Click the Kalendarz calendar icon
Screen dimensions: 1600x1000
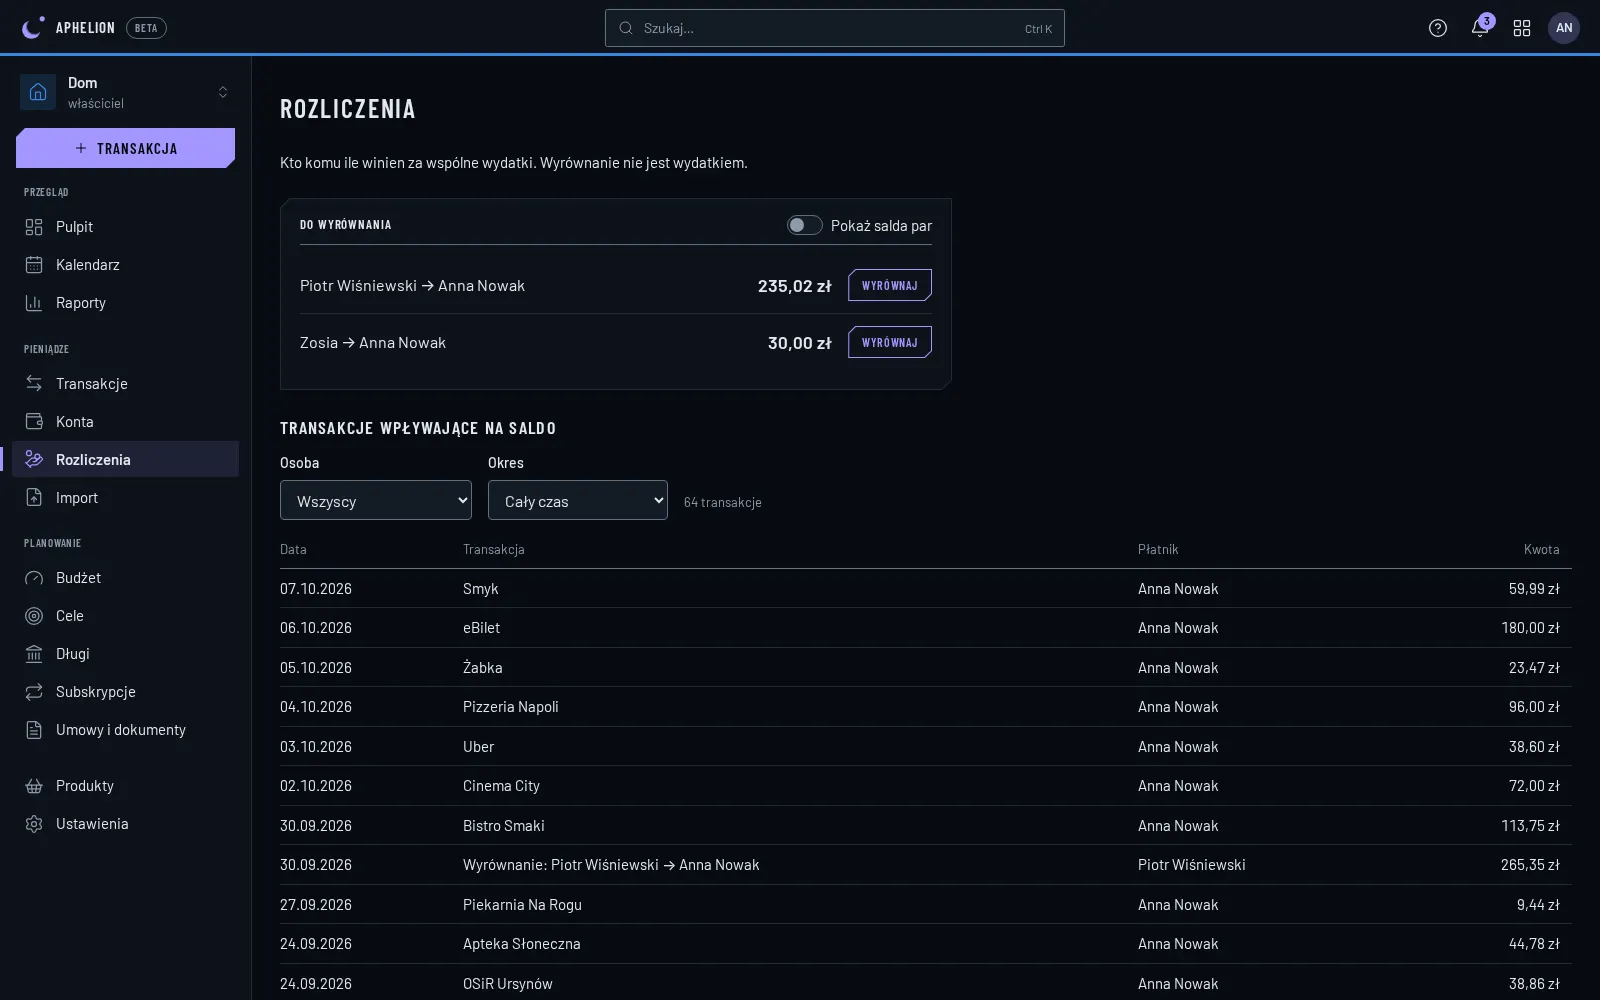pyautogui.click(x=34, y=265)
